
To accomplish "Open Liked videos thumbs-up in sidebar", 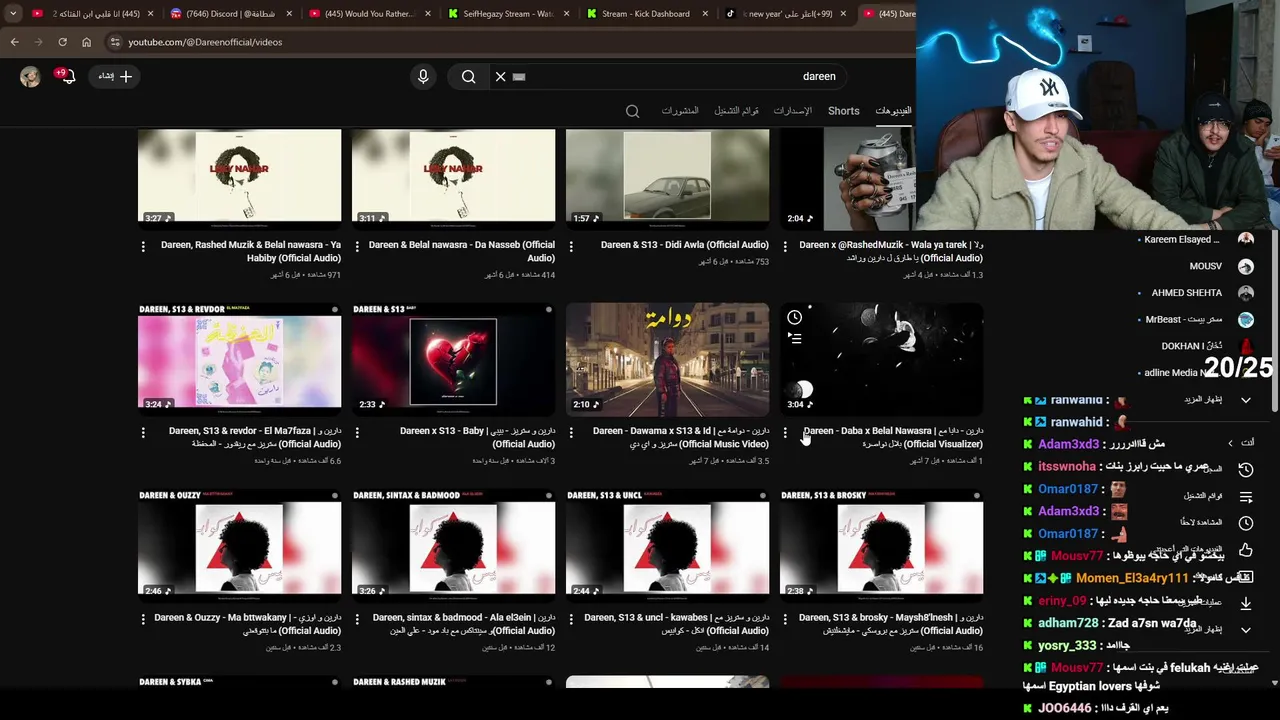I will pos(1245,550).
